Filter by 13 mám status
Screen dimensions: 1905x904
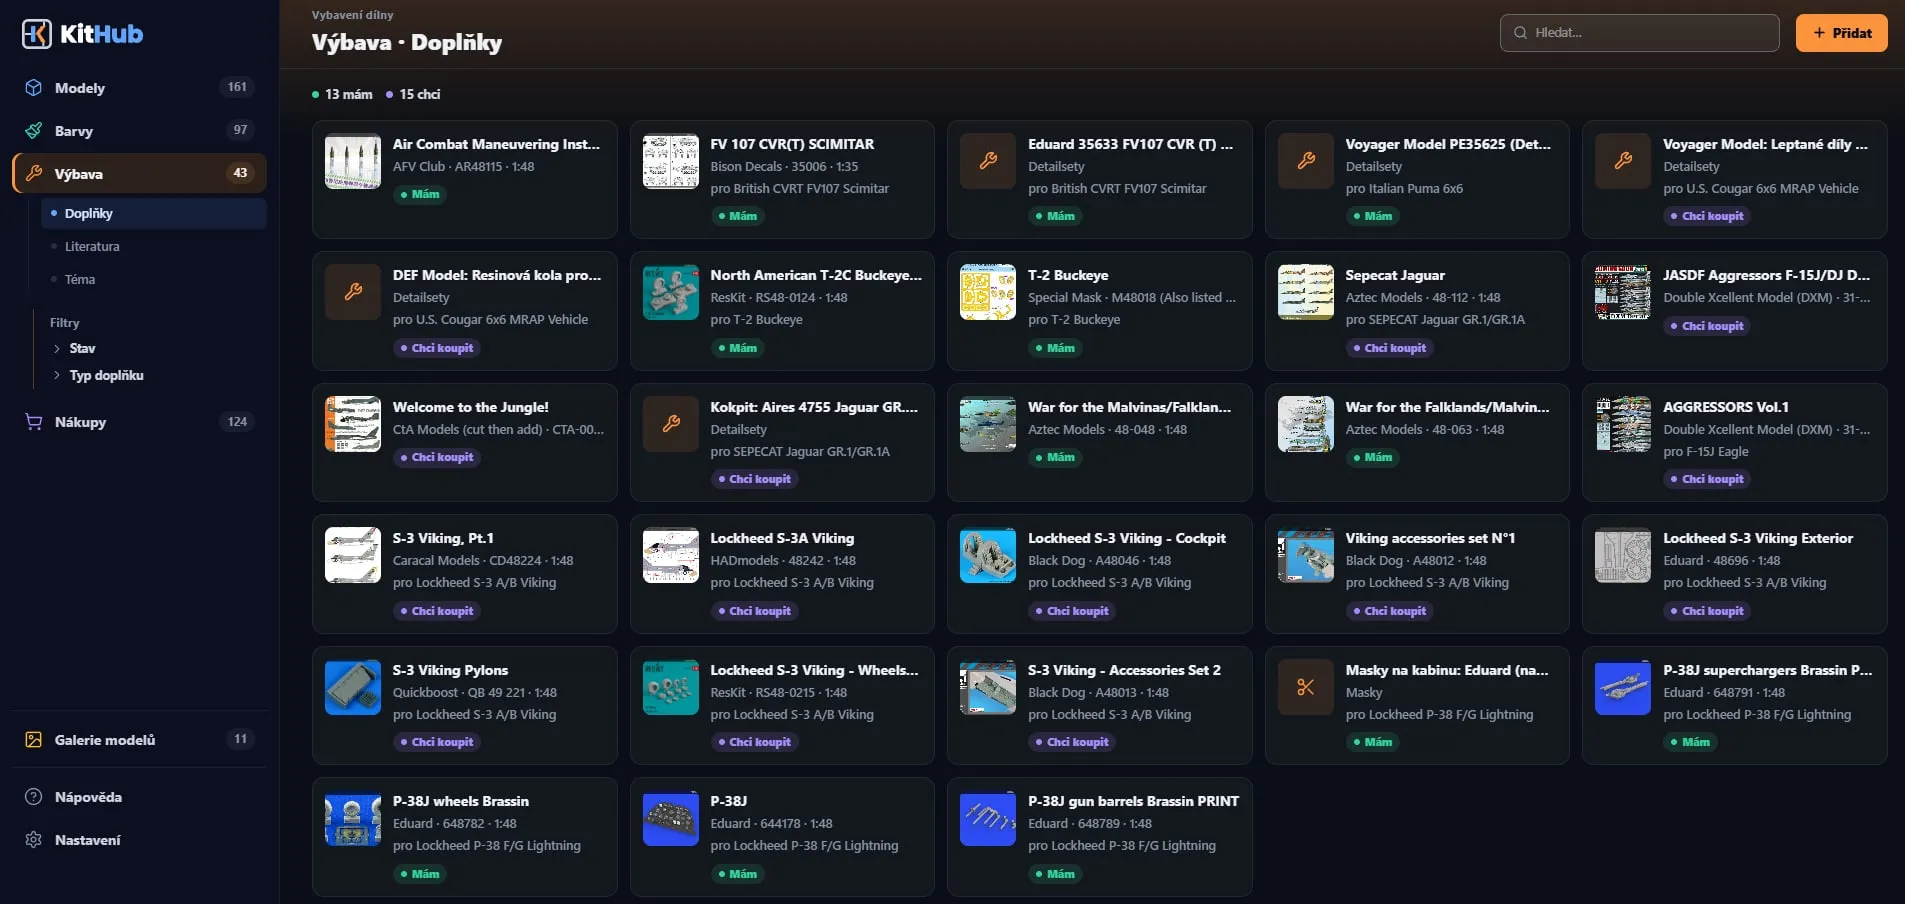(342, 95)
